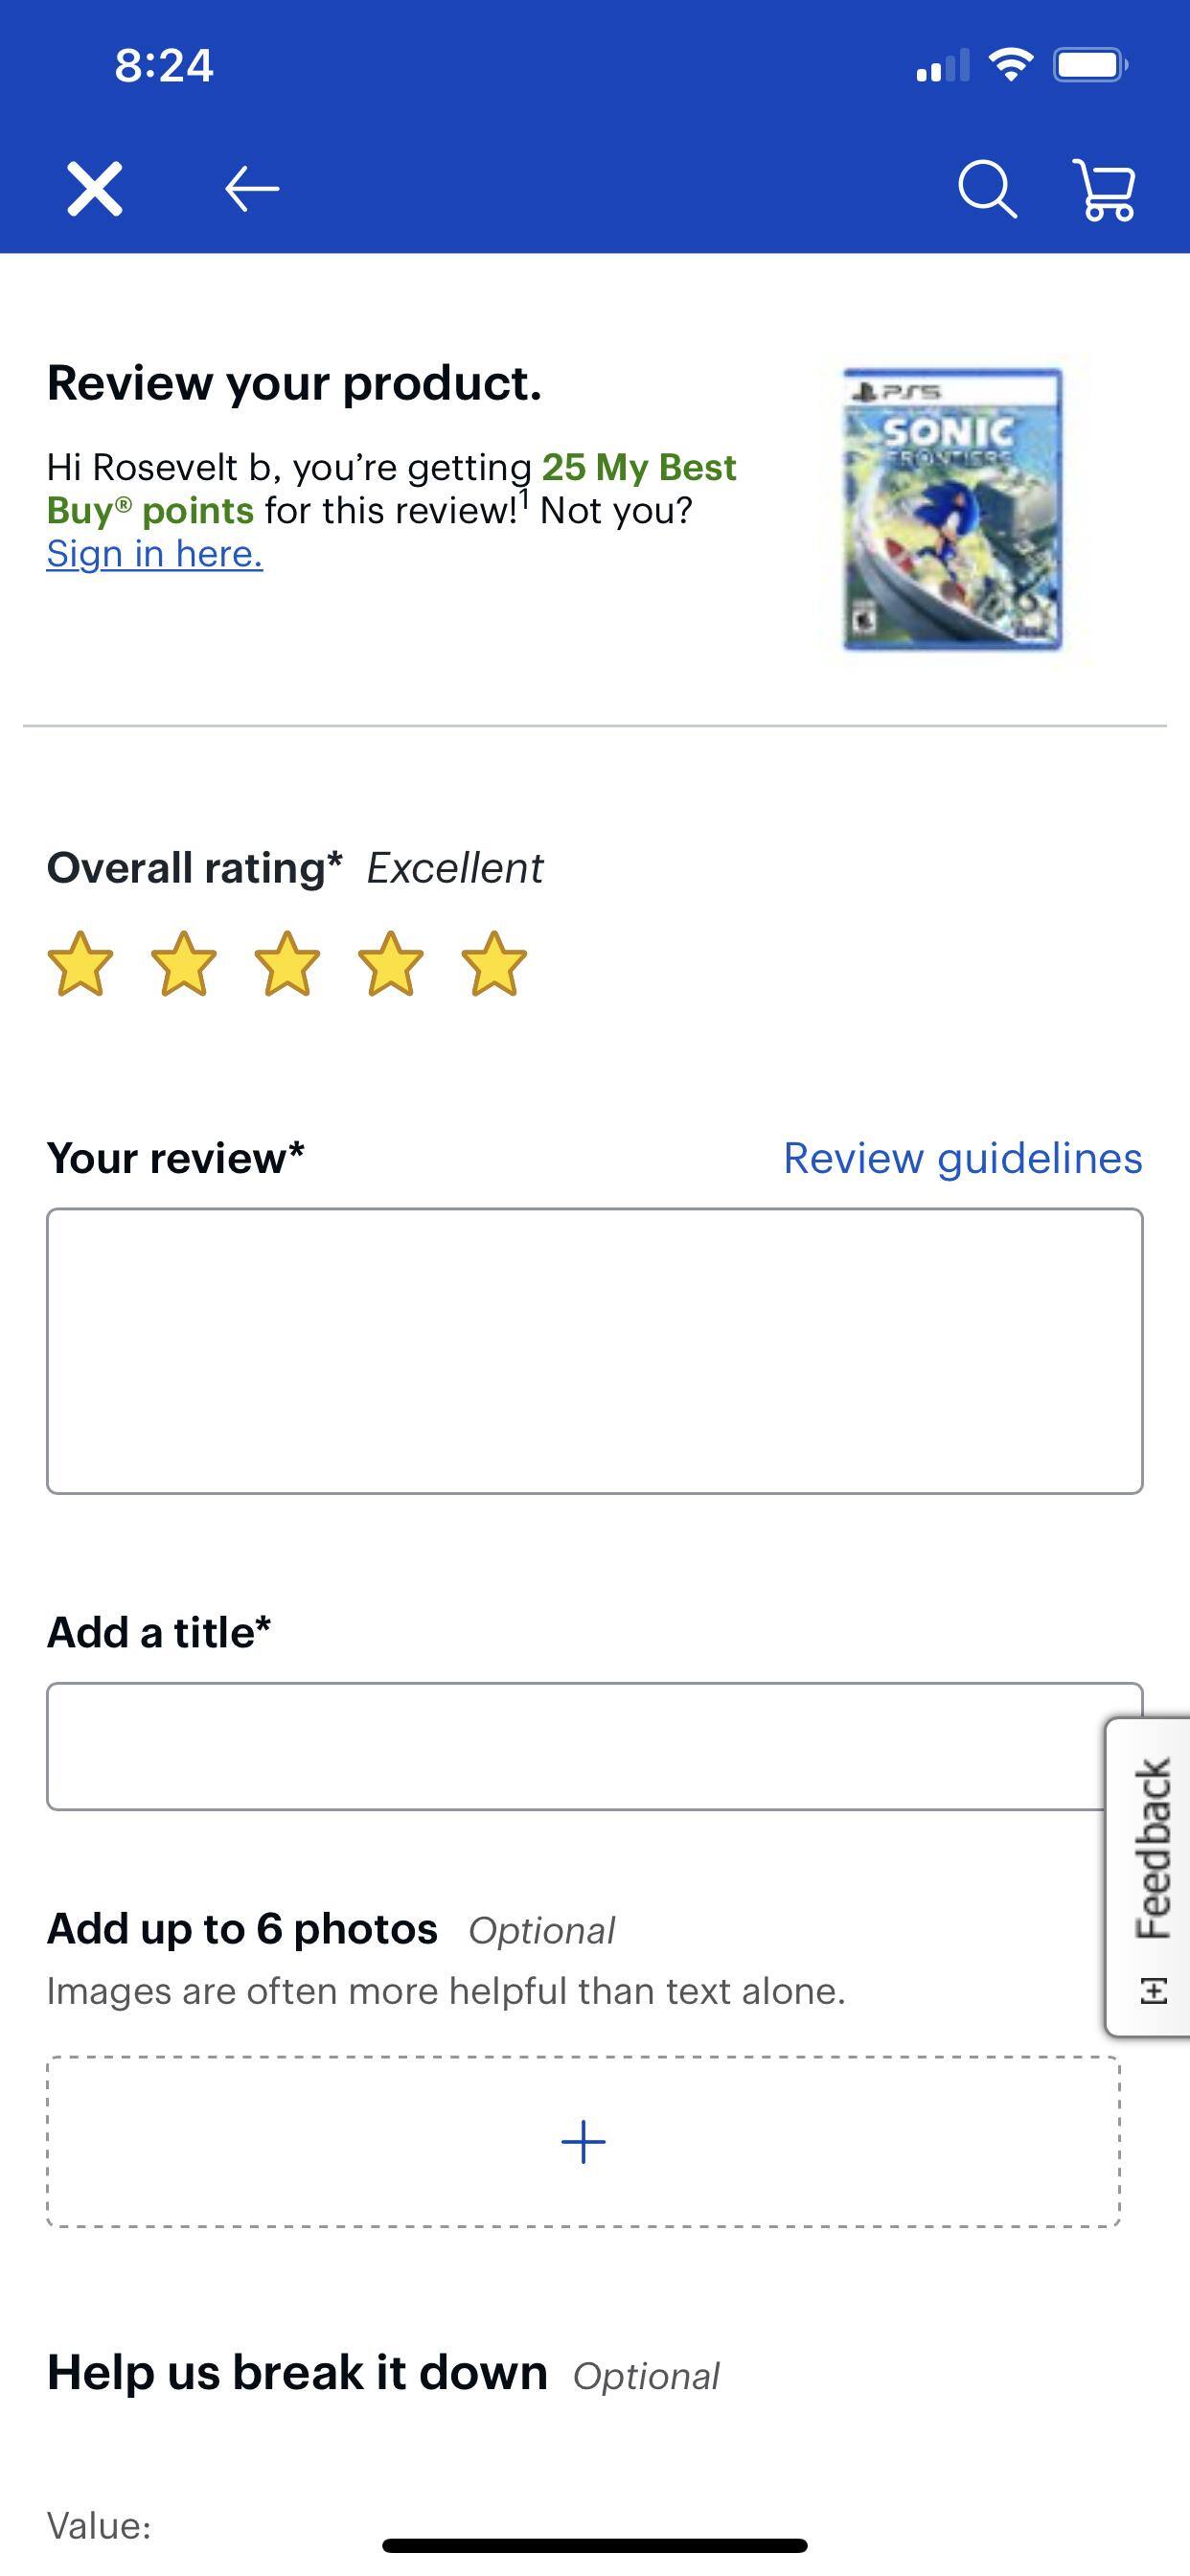Open the search magnifier

(990, 189)
